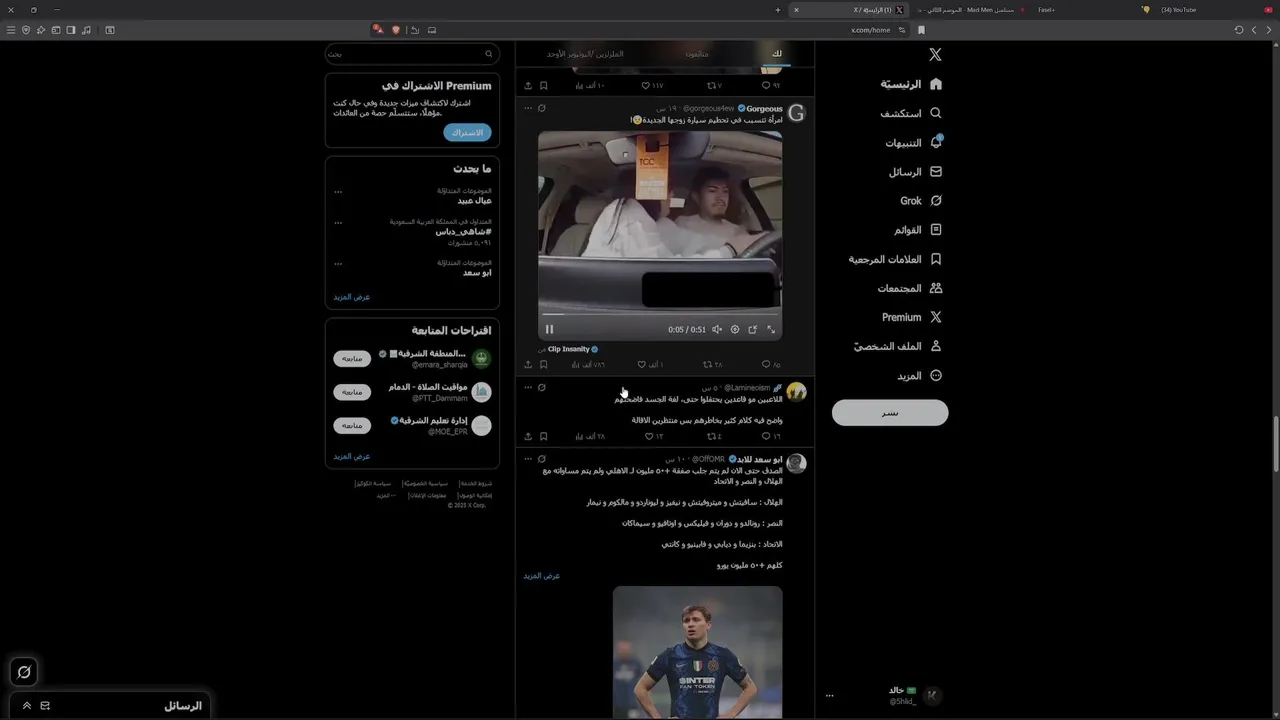Compose new message in Messages drawer
Viewport: 1280px width, 720px height.
(x=45, y=706)
